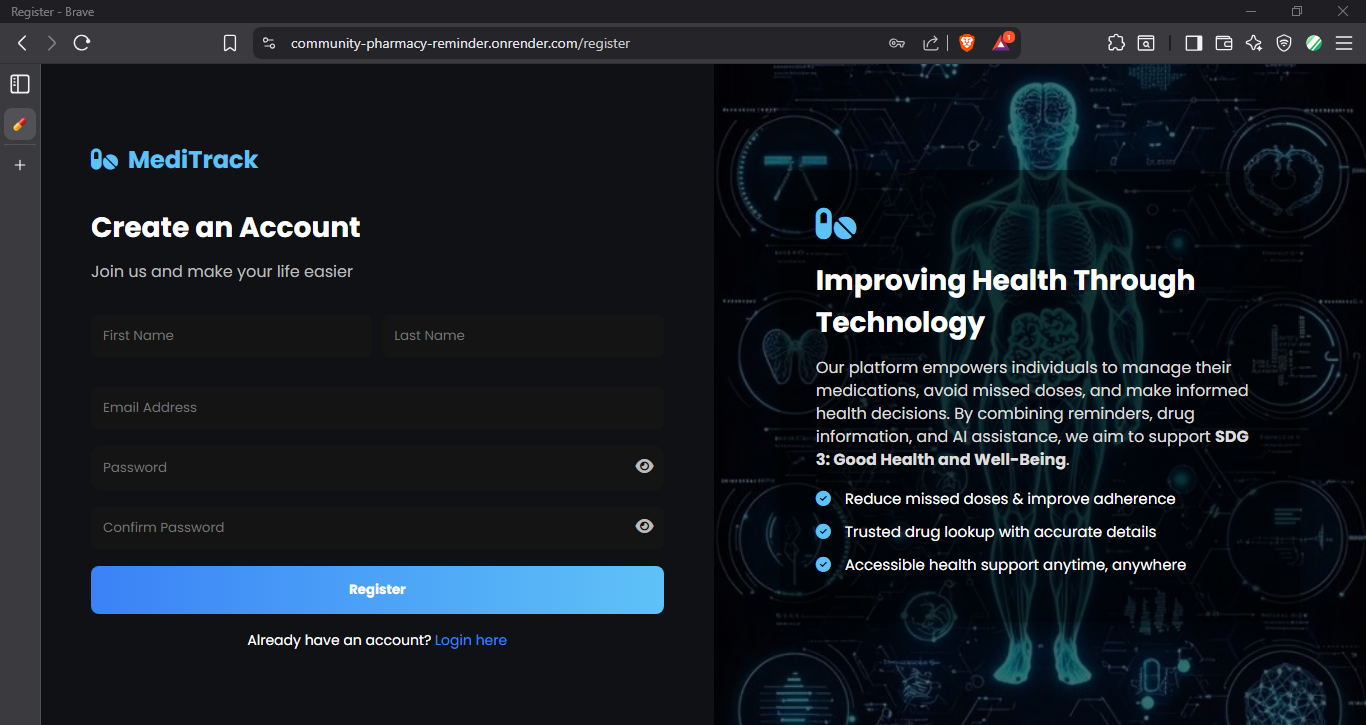Launch Leo AI sparkle icon
Screen dimensions: 1366x725
(1254, 43)
